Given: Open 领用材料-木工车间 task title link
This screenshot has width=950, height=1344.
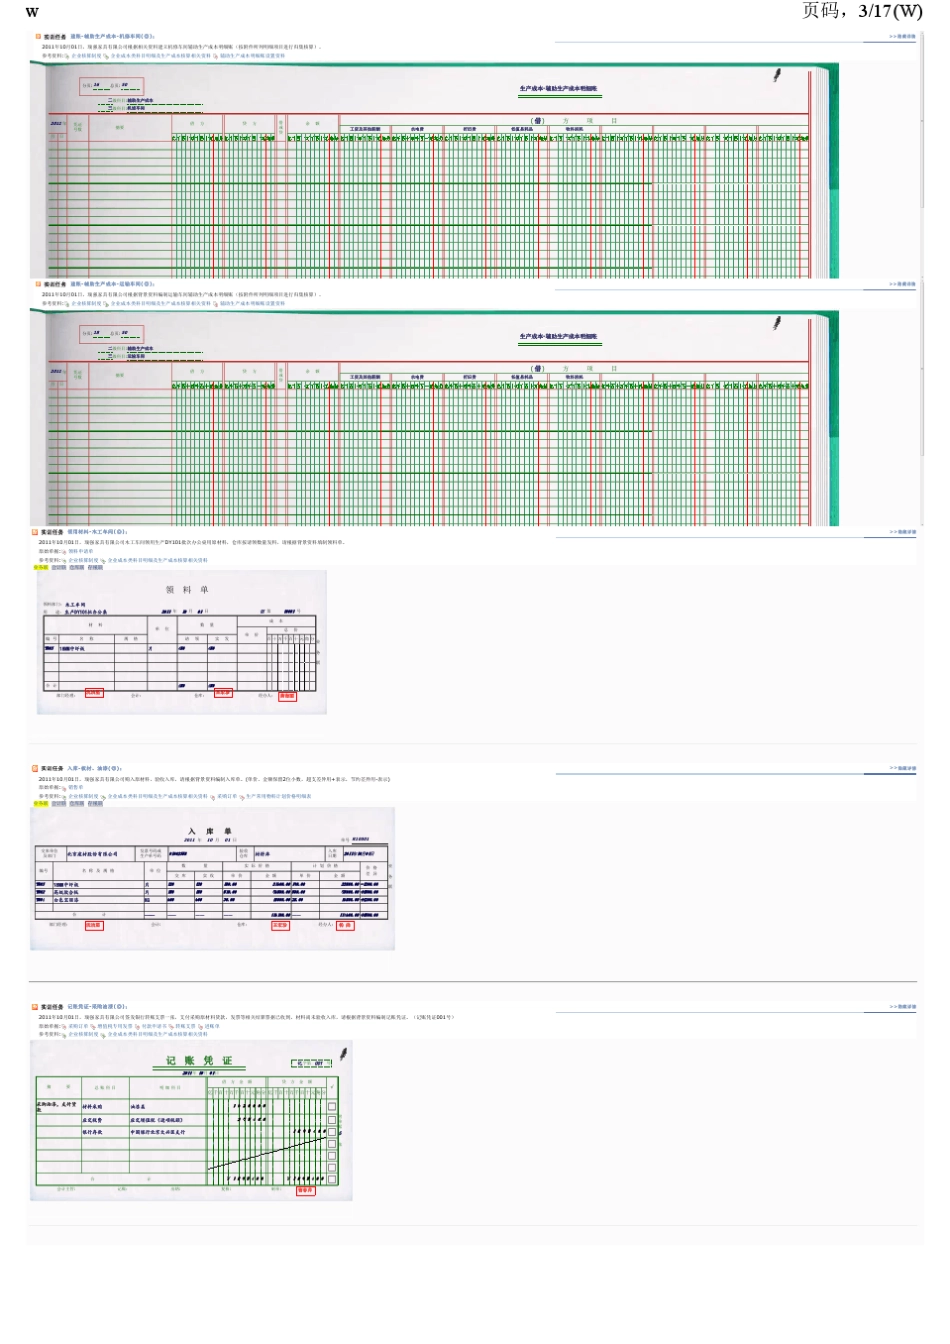Looking at the screenshot, I should pyautogui.click(x=97, y=532).
